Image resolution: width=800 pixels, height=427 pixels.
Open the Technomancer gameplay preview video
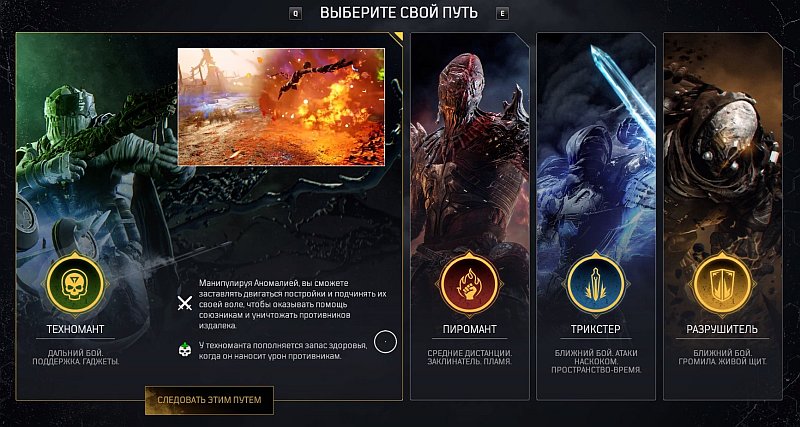tap(281, 107)
